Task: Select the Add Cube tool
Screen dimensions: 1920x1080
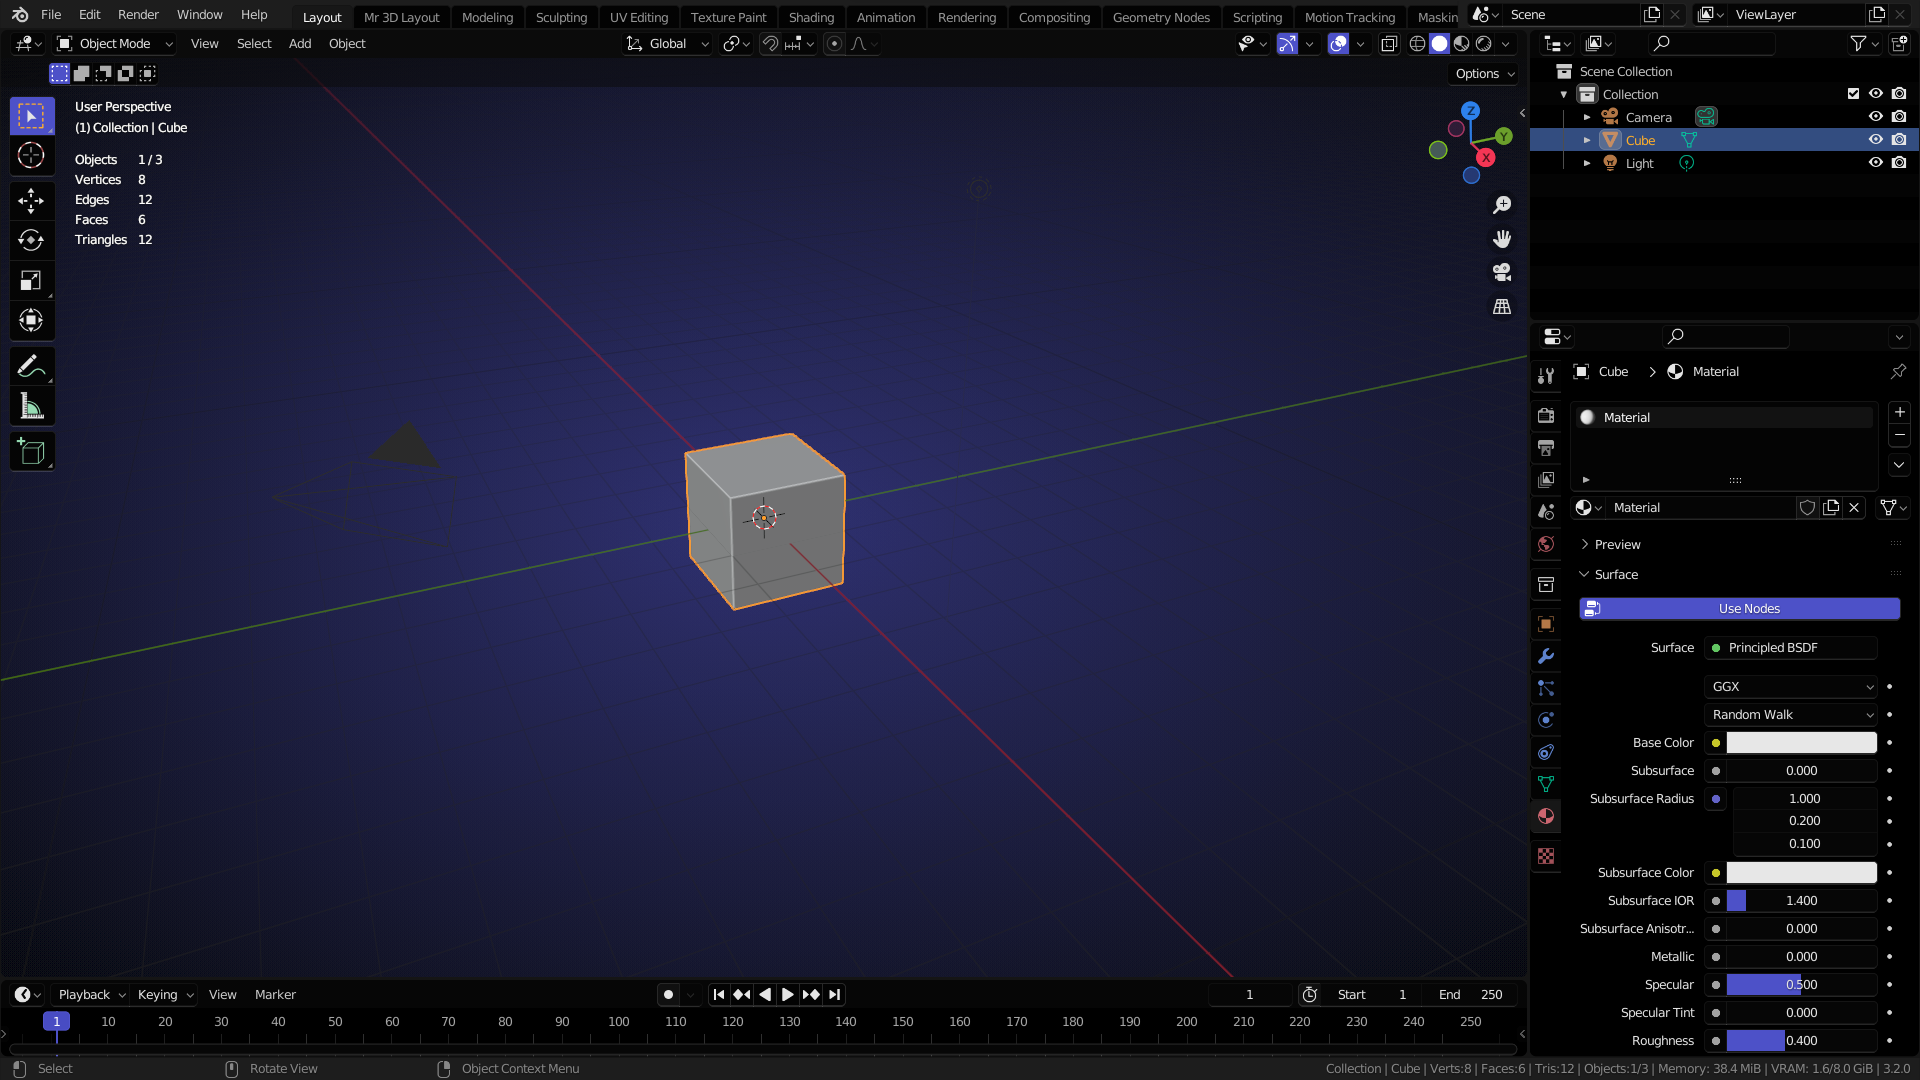Action: (31, 451)
